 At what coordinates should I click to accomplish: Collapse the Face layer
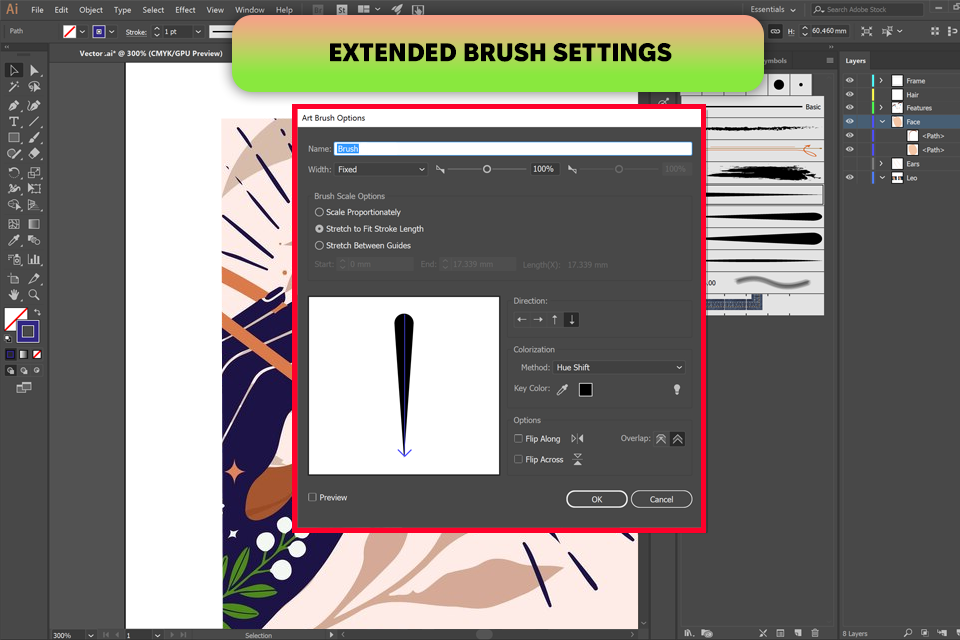click(x=882, y=121)
